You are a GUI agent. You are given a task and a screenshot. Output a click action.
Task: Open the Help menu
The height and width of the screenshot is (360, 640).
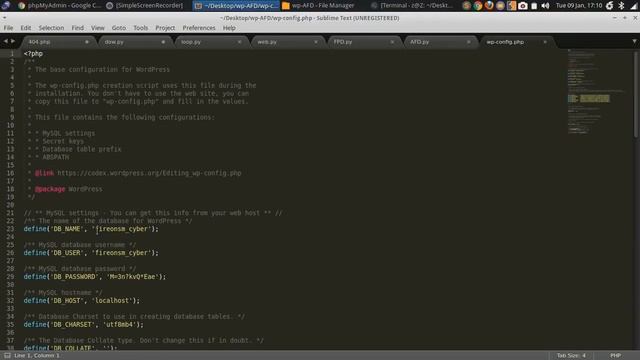[229, 28]
